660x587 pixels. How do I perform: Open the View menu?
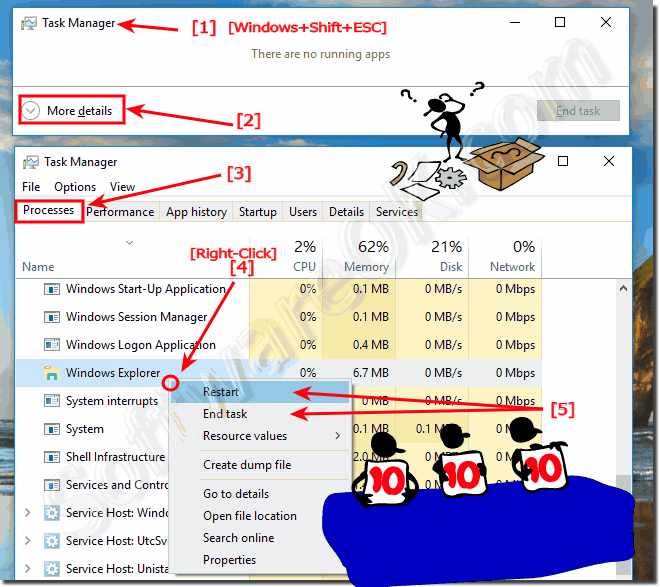pos(122,187)
